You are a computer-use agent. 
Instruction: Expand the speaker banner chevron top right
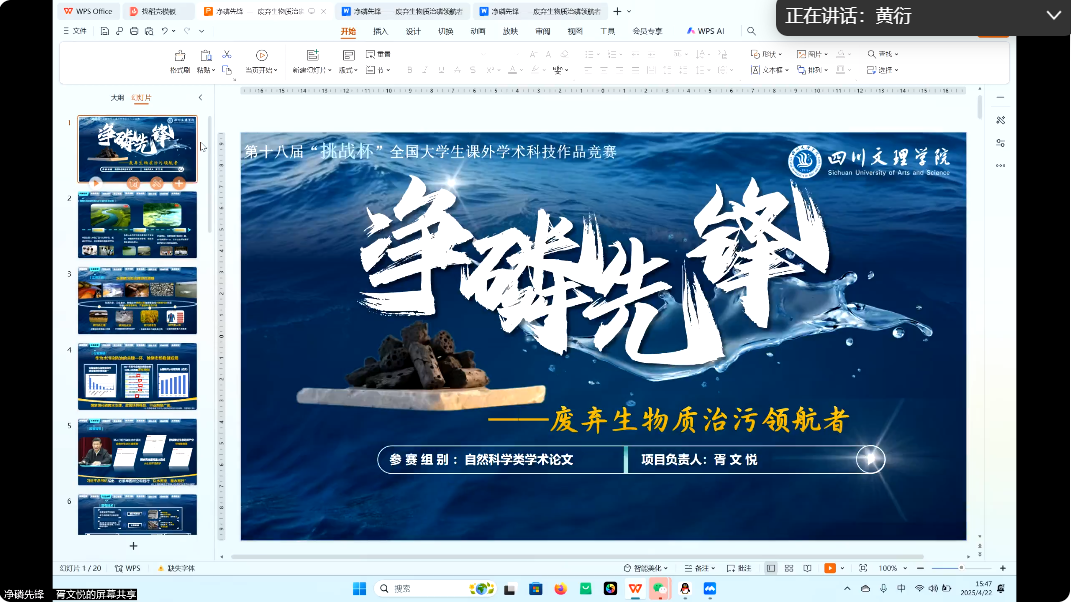pyautogui.click(x=1053, y=16)
